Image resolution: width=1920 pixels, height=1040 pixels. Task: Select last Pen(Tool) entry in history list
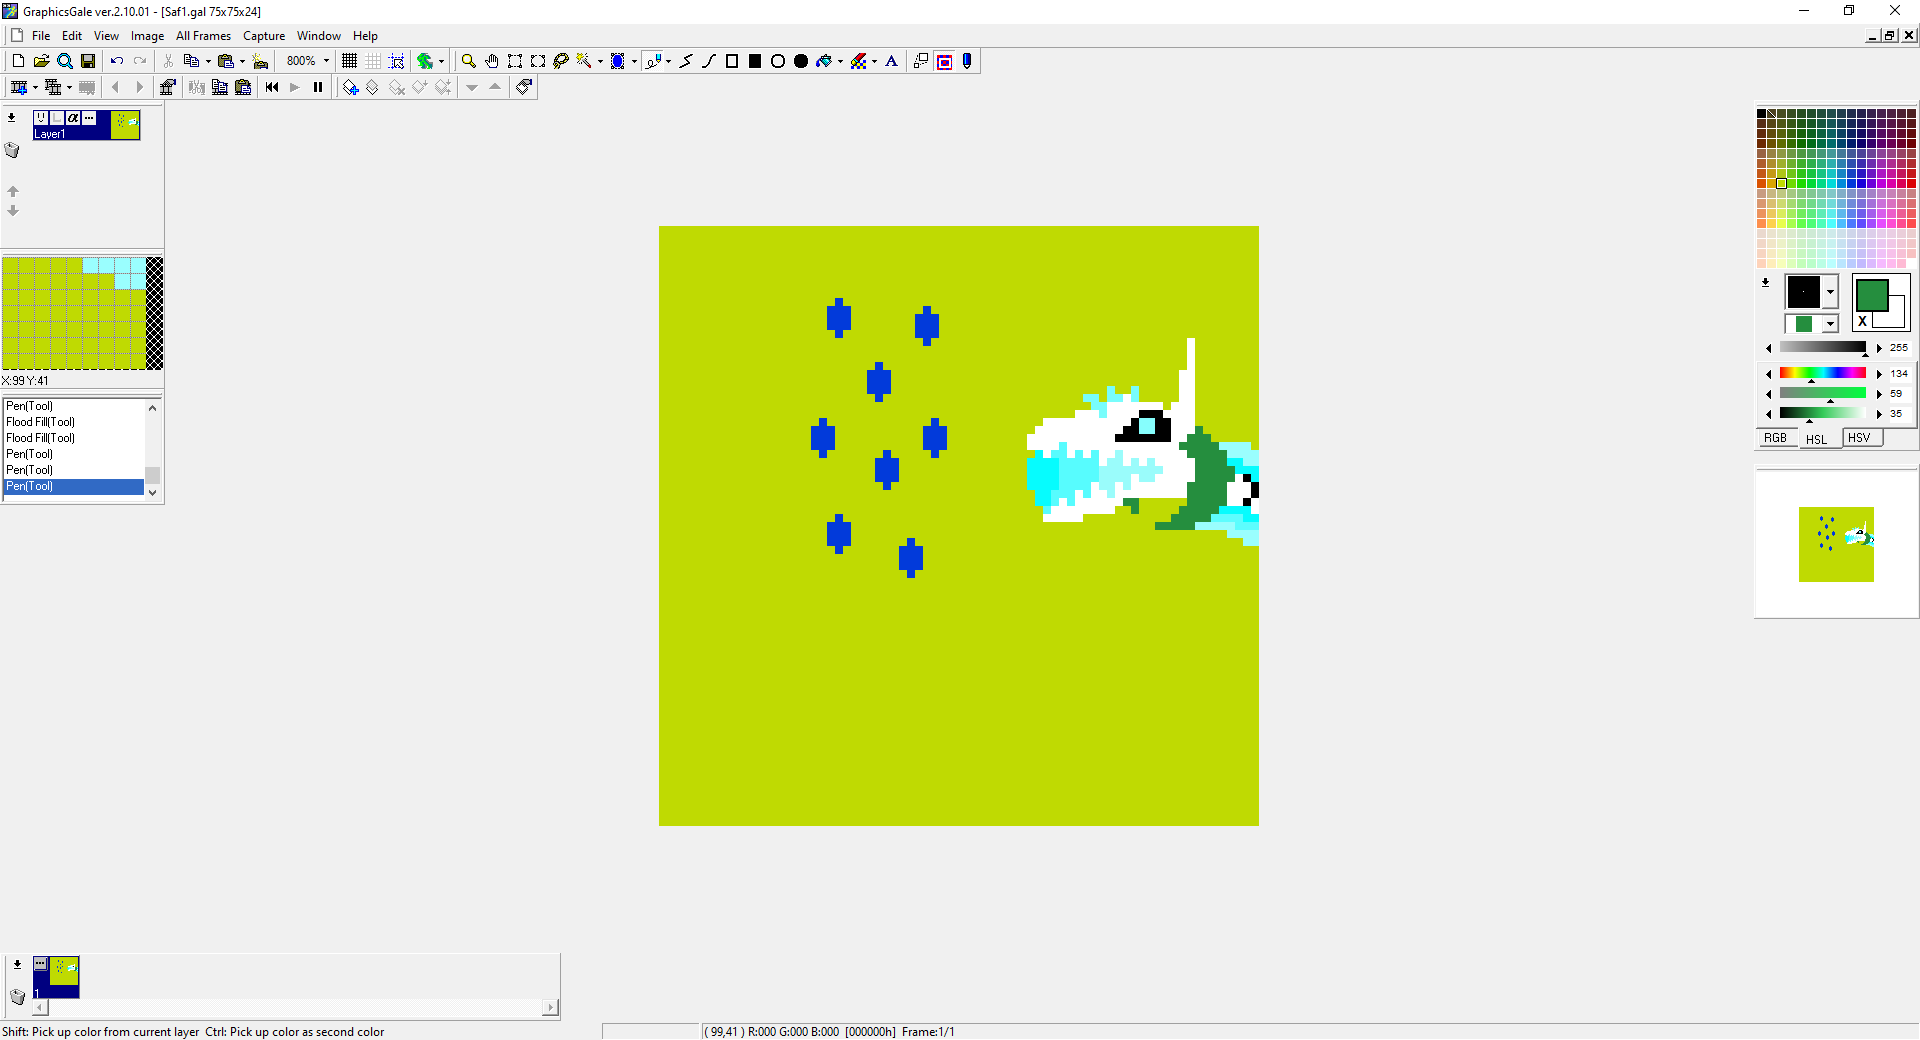74,486
